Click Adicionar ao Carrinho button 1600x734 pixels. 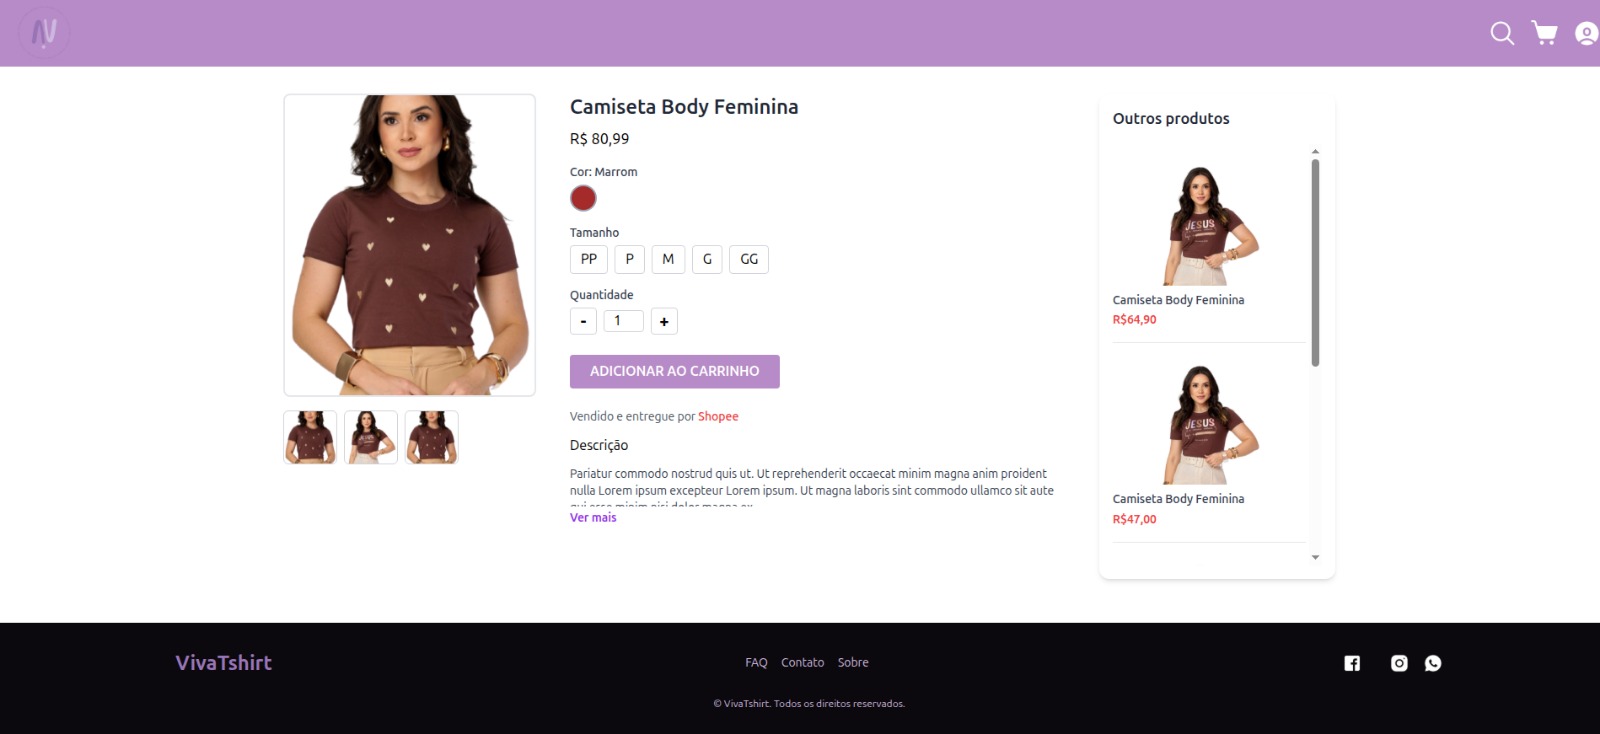pyautogui.click(x=674, y=371)
